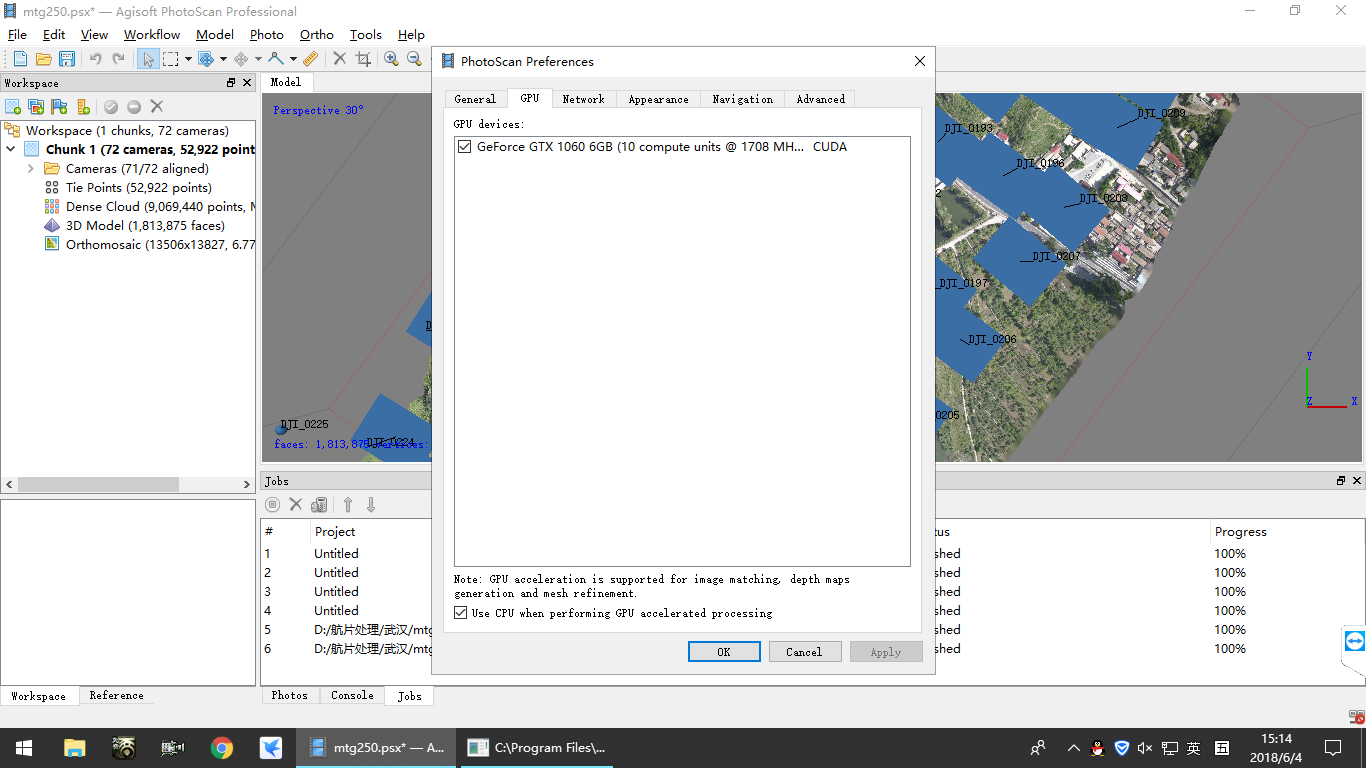Click the Delete selection X icon
This screenshot has width=1366, height=768.
tap(340, 59)
